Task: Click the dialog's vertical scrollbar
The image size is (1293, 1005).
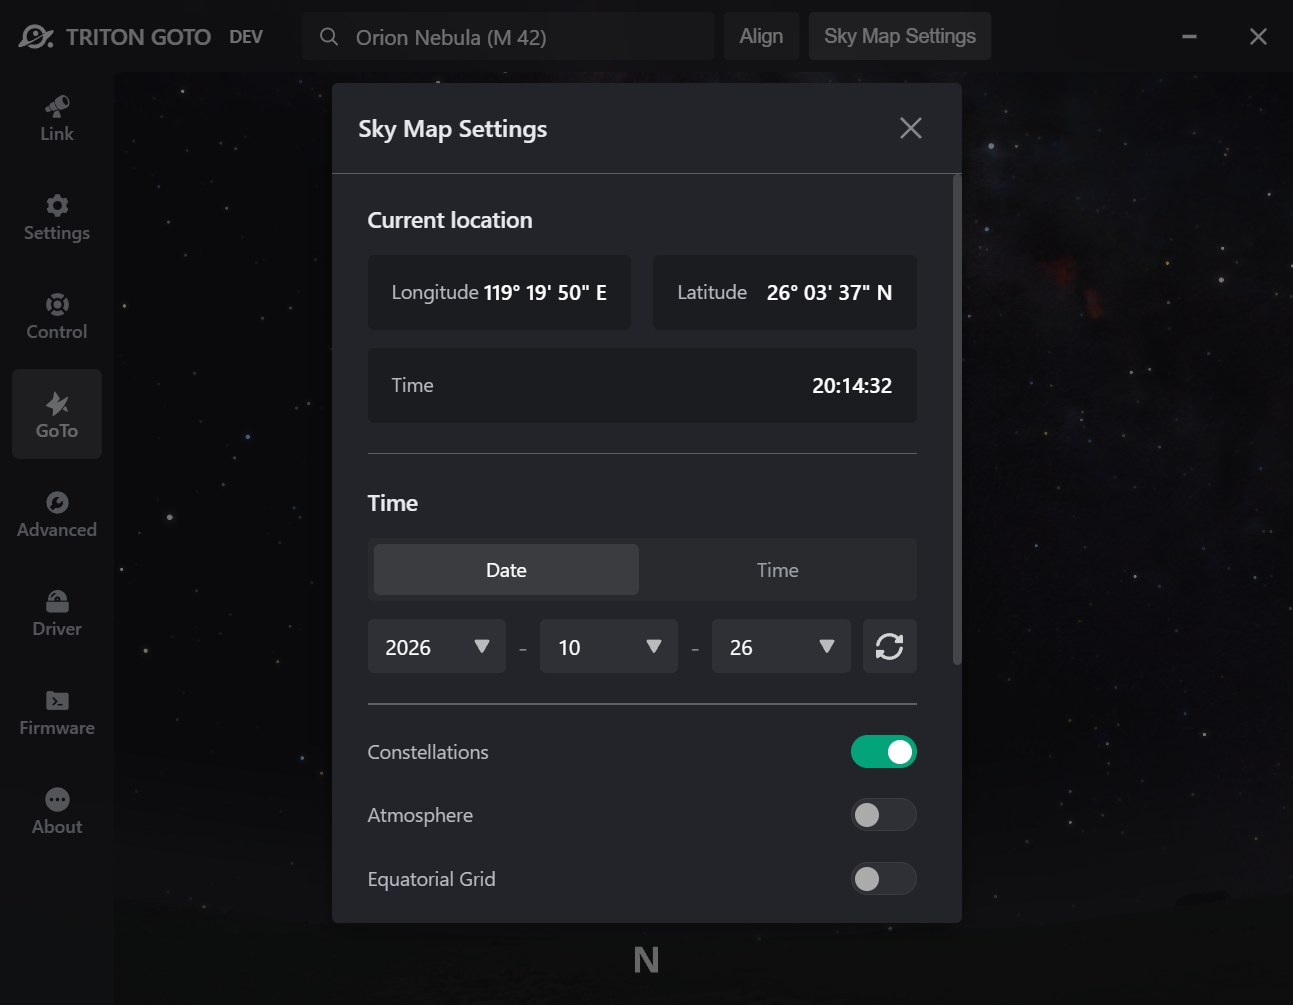Action: point(957,420)
